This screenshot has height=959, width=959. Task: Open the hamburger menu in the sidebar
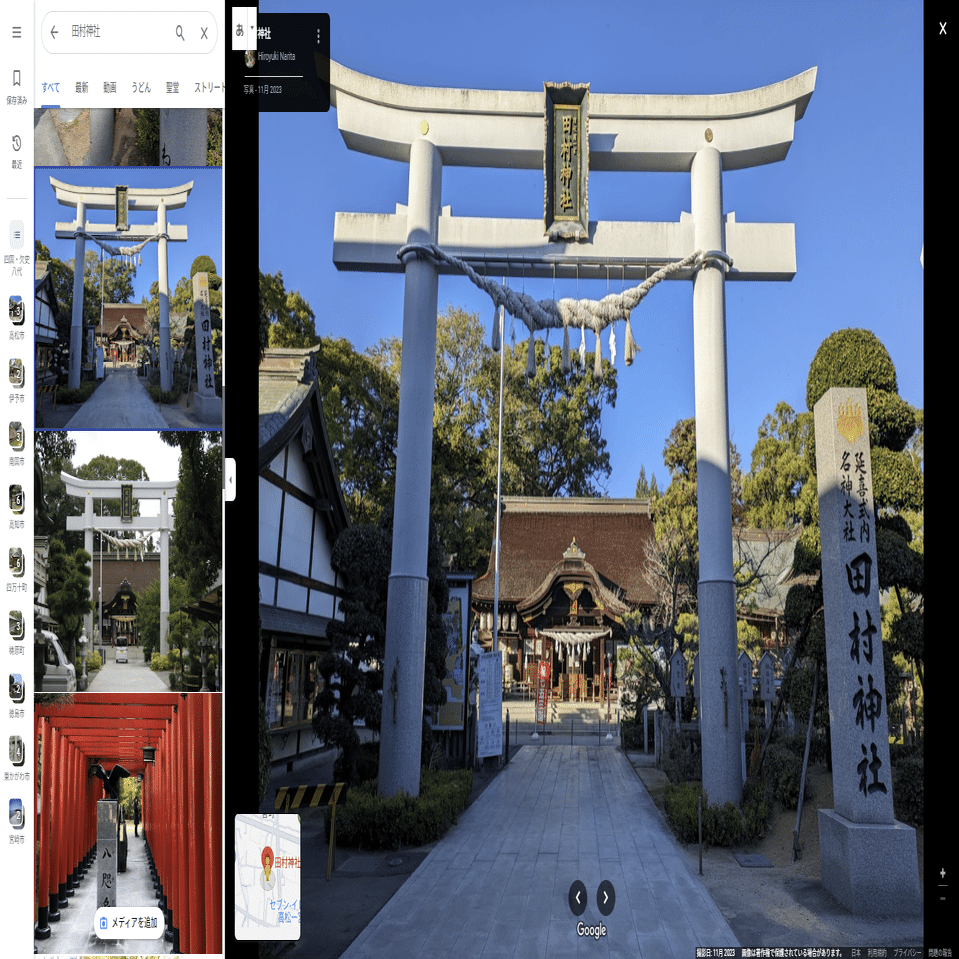pos(17,32)
